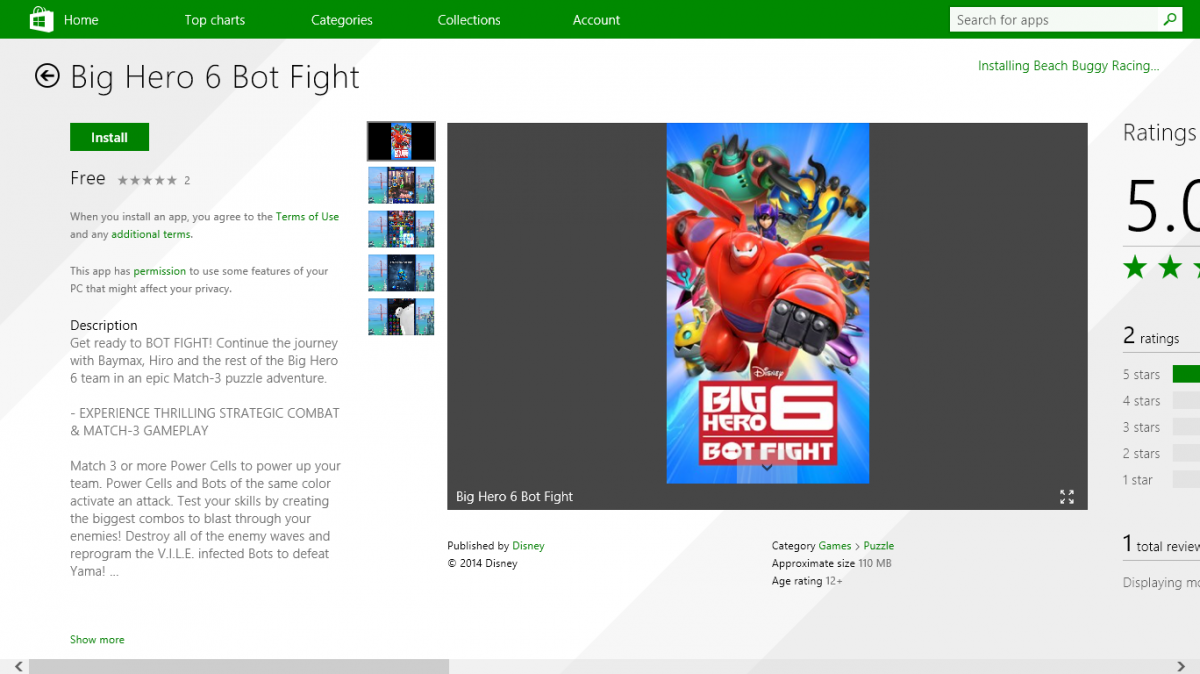This screenshot has height=674, width=1200.
Task: Select the fifth screenshot thumbnail
Action: (401, 317)
